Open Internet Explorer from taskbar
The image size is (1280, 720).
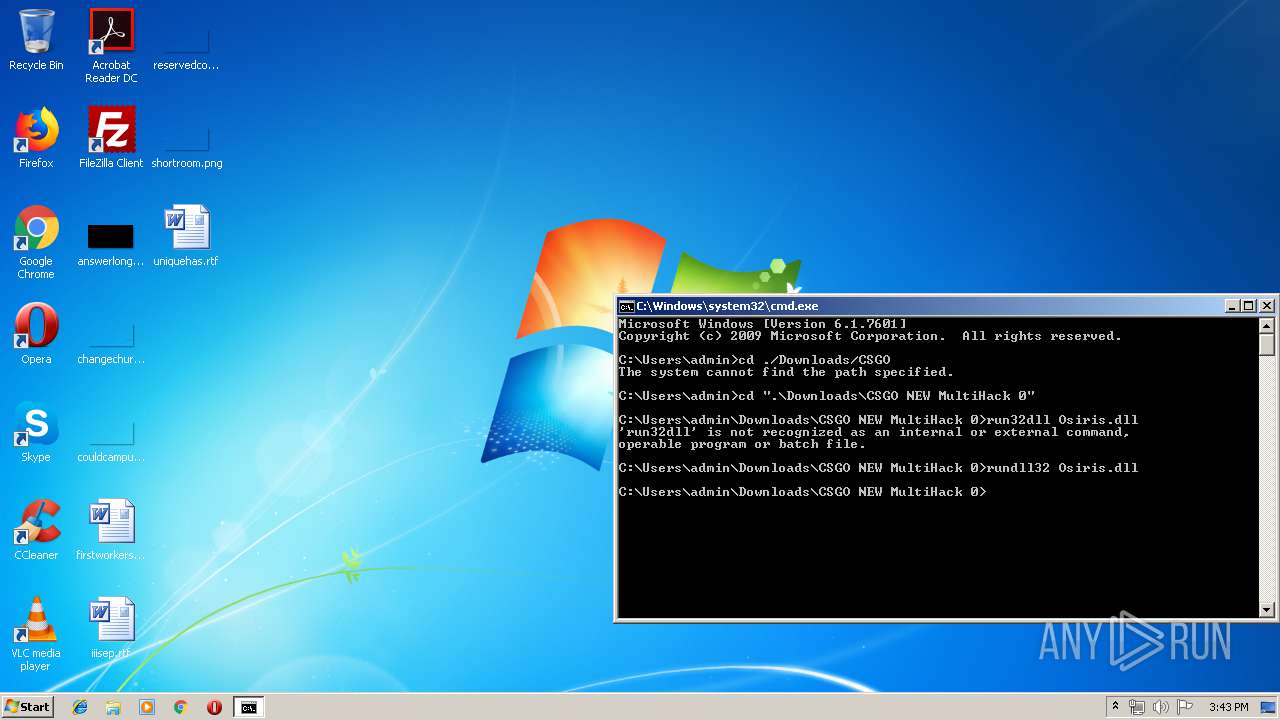[80, 707]
